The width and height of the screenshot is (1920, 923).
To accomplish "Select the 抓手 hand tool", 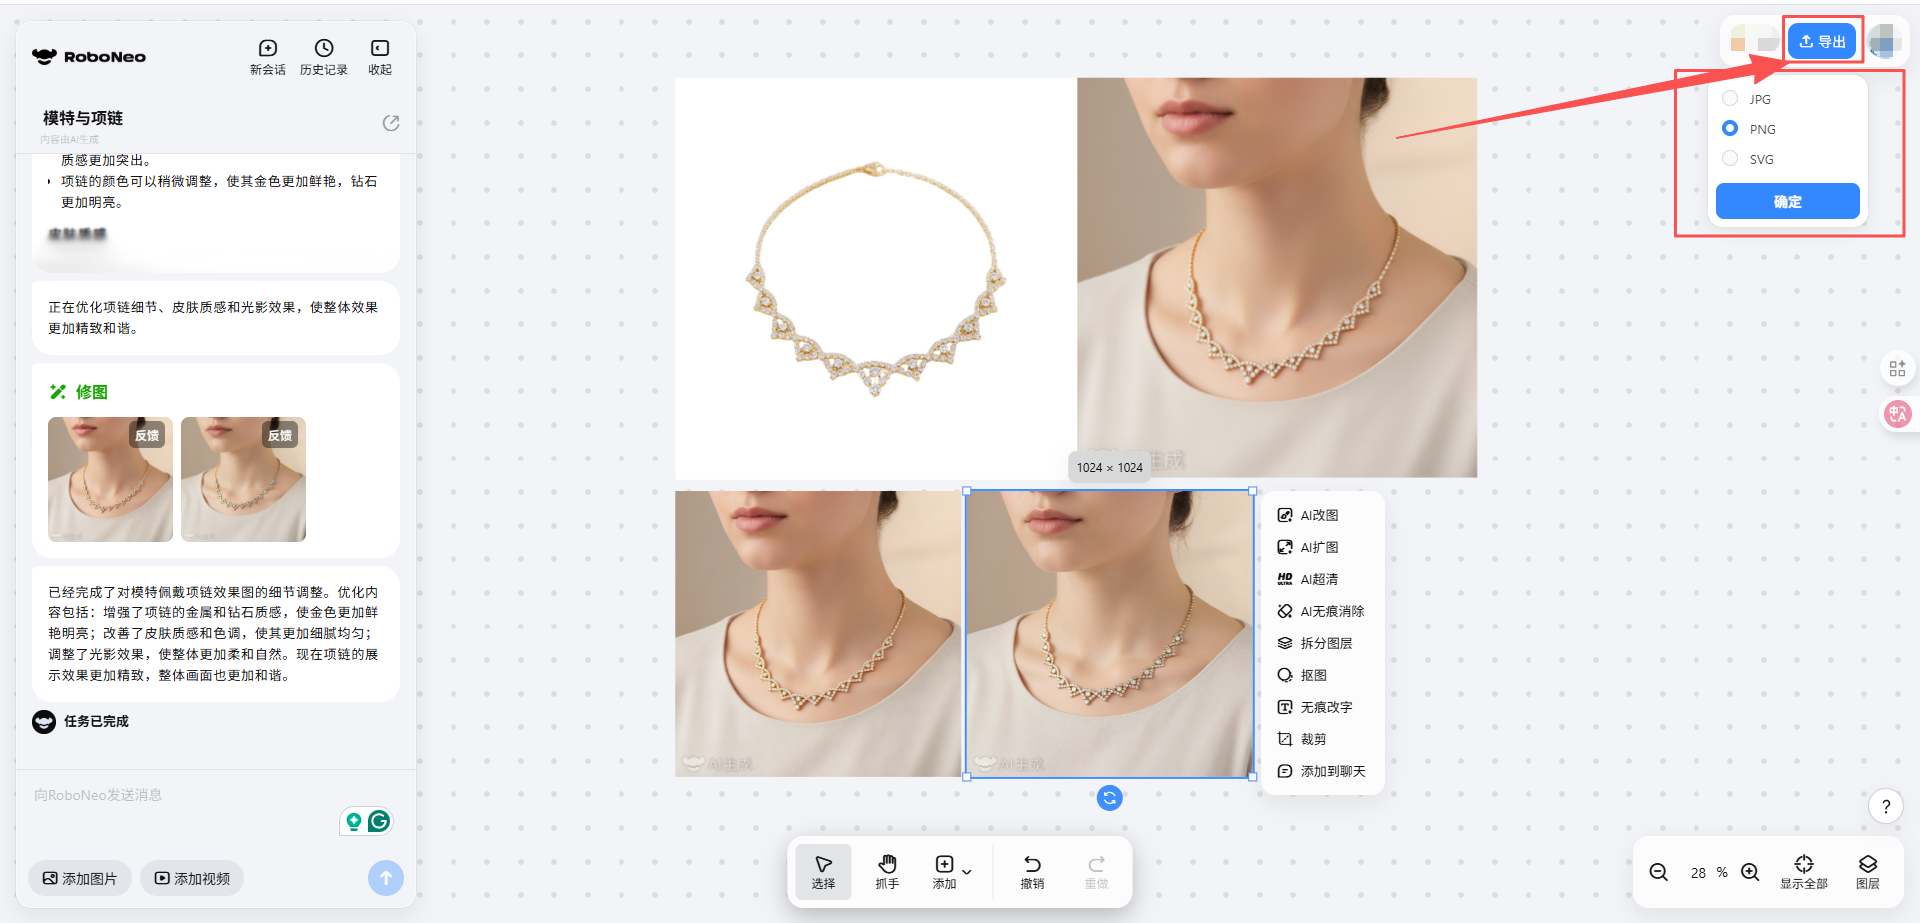I will tap(887, 871).
